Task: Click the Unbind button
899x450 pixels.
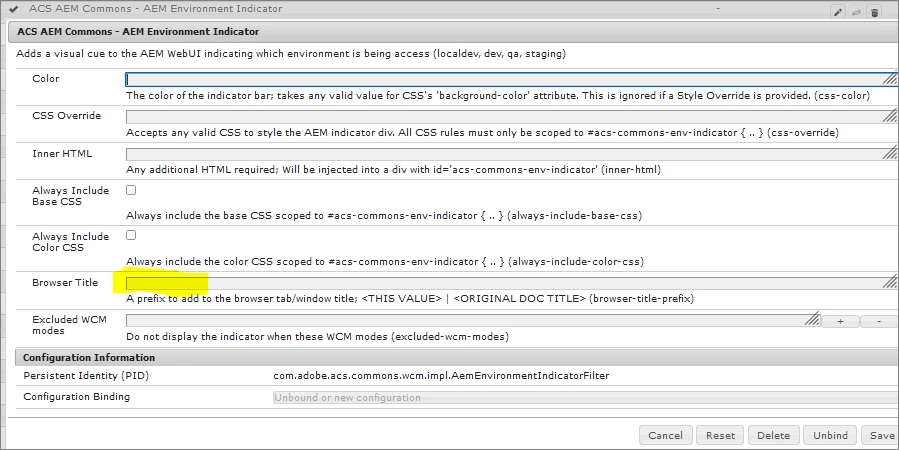Action: (830, 435)
